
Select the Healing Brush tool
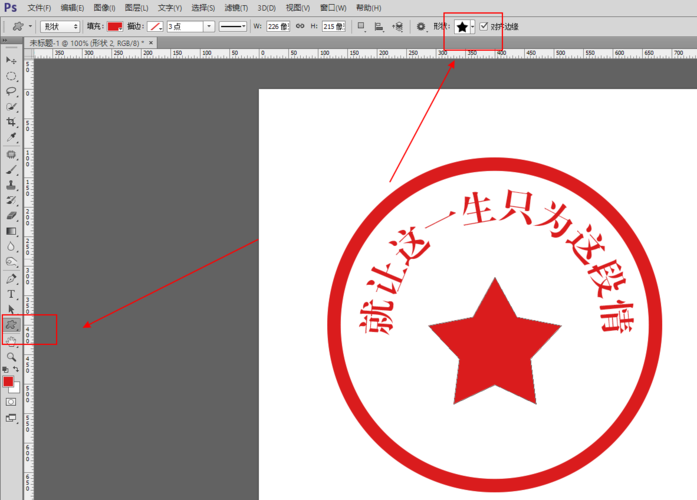(11, 155)
